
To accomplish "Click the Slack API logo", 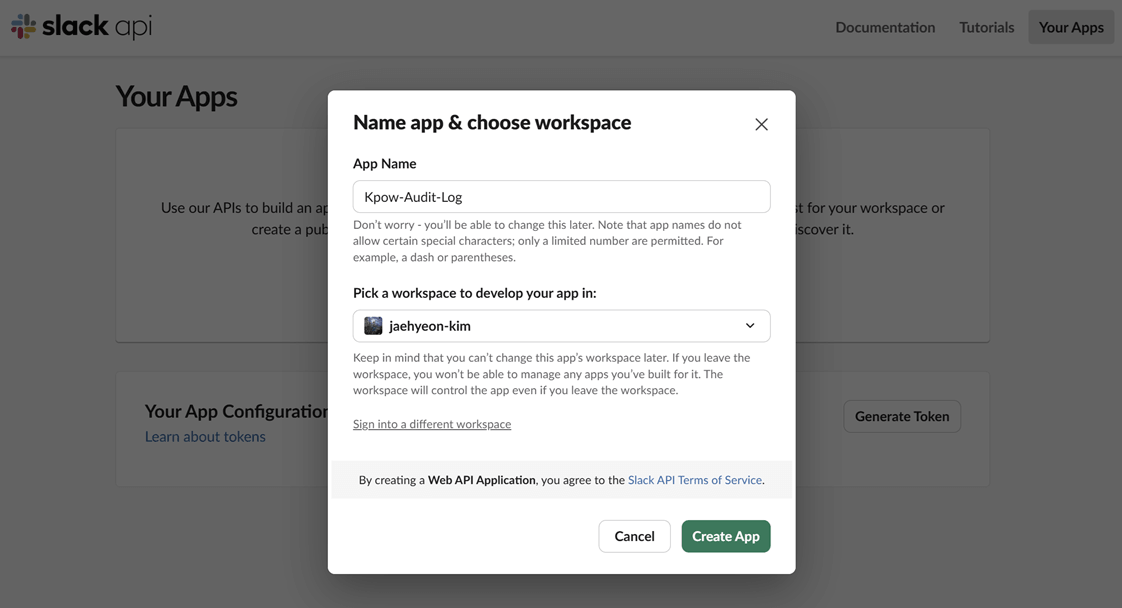I will [81, 26].
